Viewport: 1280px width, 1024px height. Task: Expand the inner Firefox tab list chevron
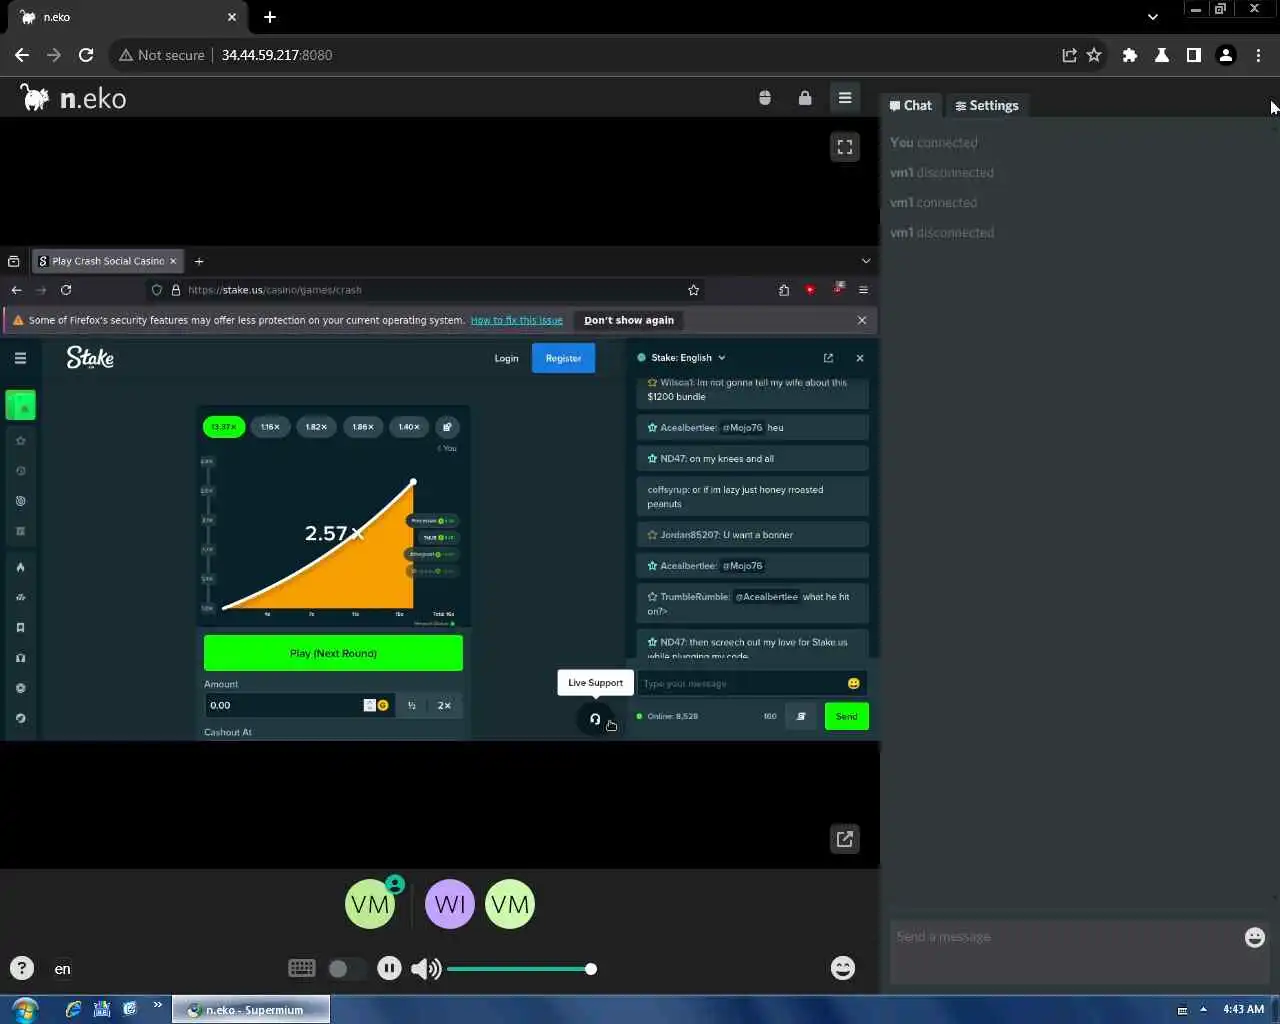866,261
